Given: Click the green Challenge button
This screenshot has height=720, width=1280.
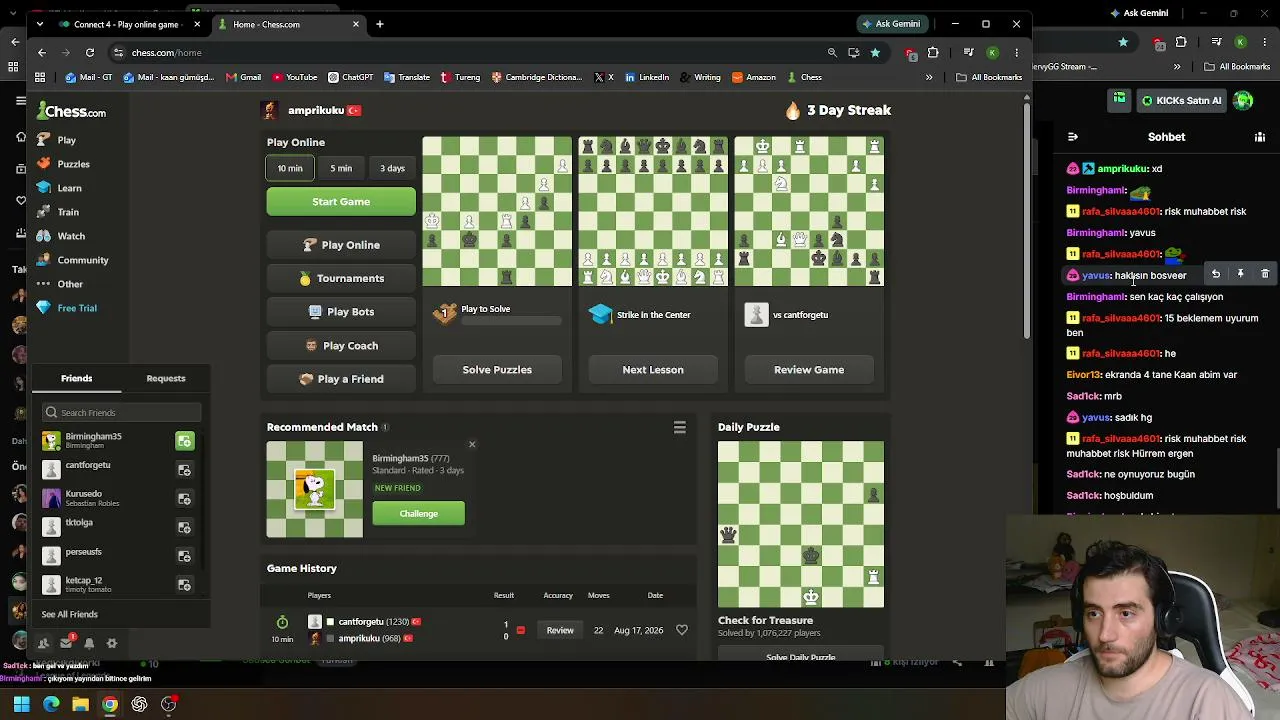Looking at the screenshot, I should pyautogui.click(x=419, y=514).
